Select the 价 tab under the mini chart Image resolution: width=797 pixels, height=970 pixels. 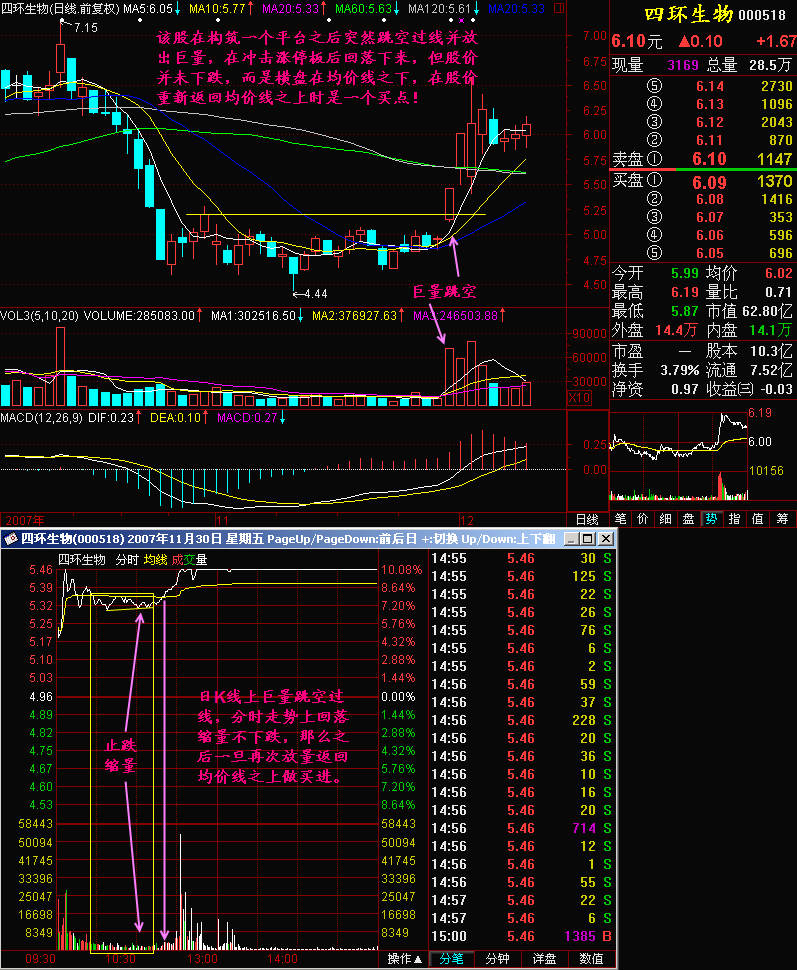click(x=643, y=518)
